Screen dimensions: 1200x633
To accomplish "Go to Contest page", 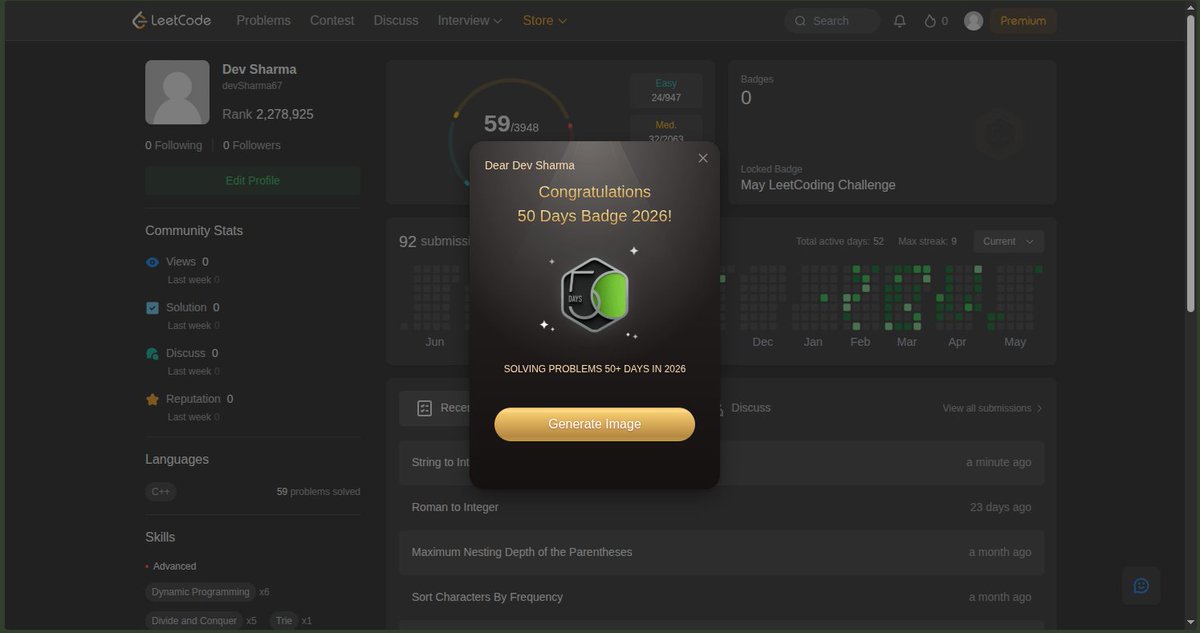I will tap(332, 20).
